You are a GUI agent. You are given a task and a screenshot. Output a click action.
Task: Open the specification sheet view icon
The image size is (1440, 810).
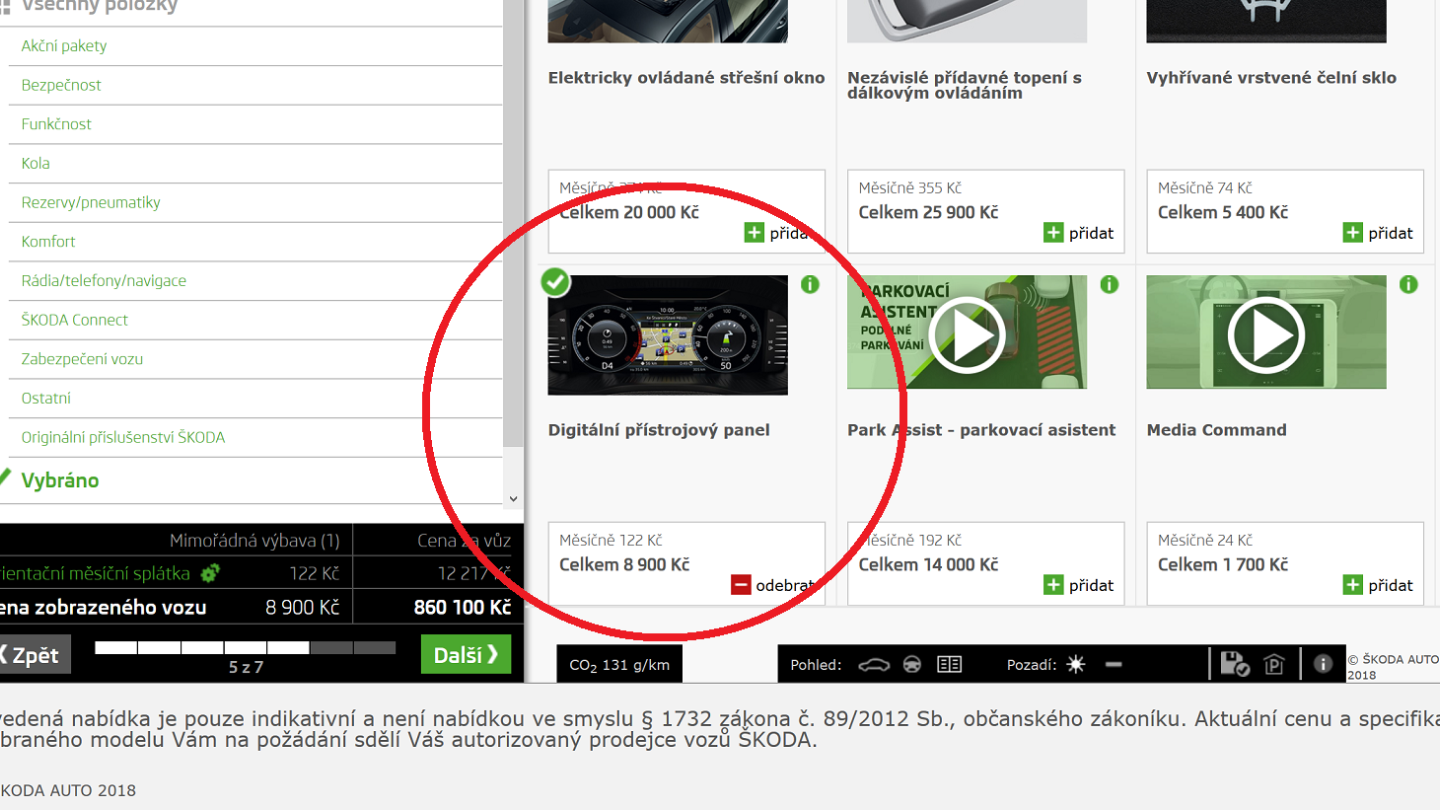(948, 664)
